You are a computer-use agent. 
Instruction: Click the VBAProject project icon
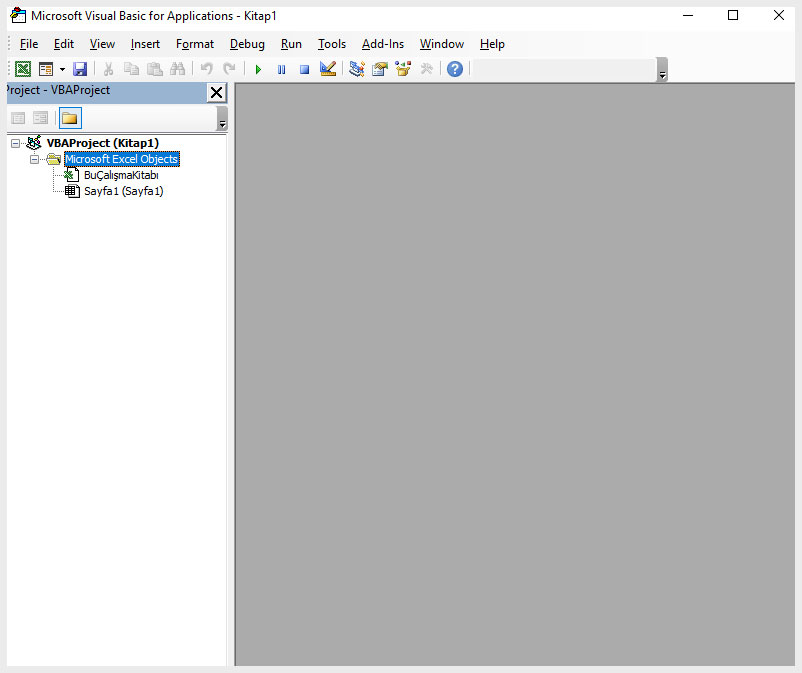(x=34, y=143)
